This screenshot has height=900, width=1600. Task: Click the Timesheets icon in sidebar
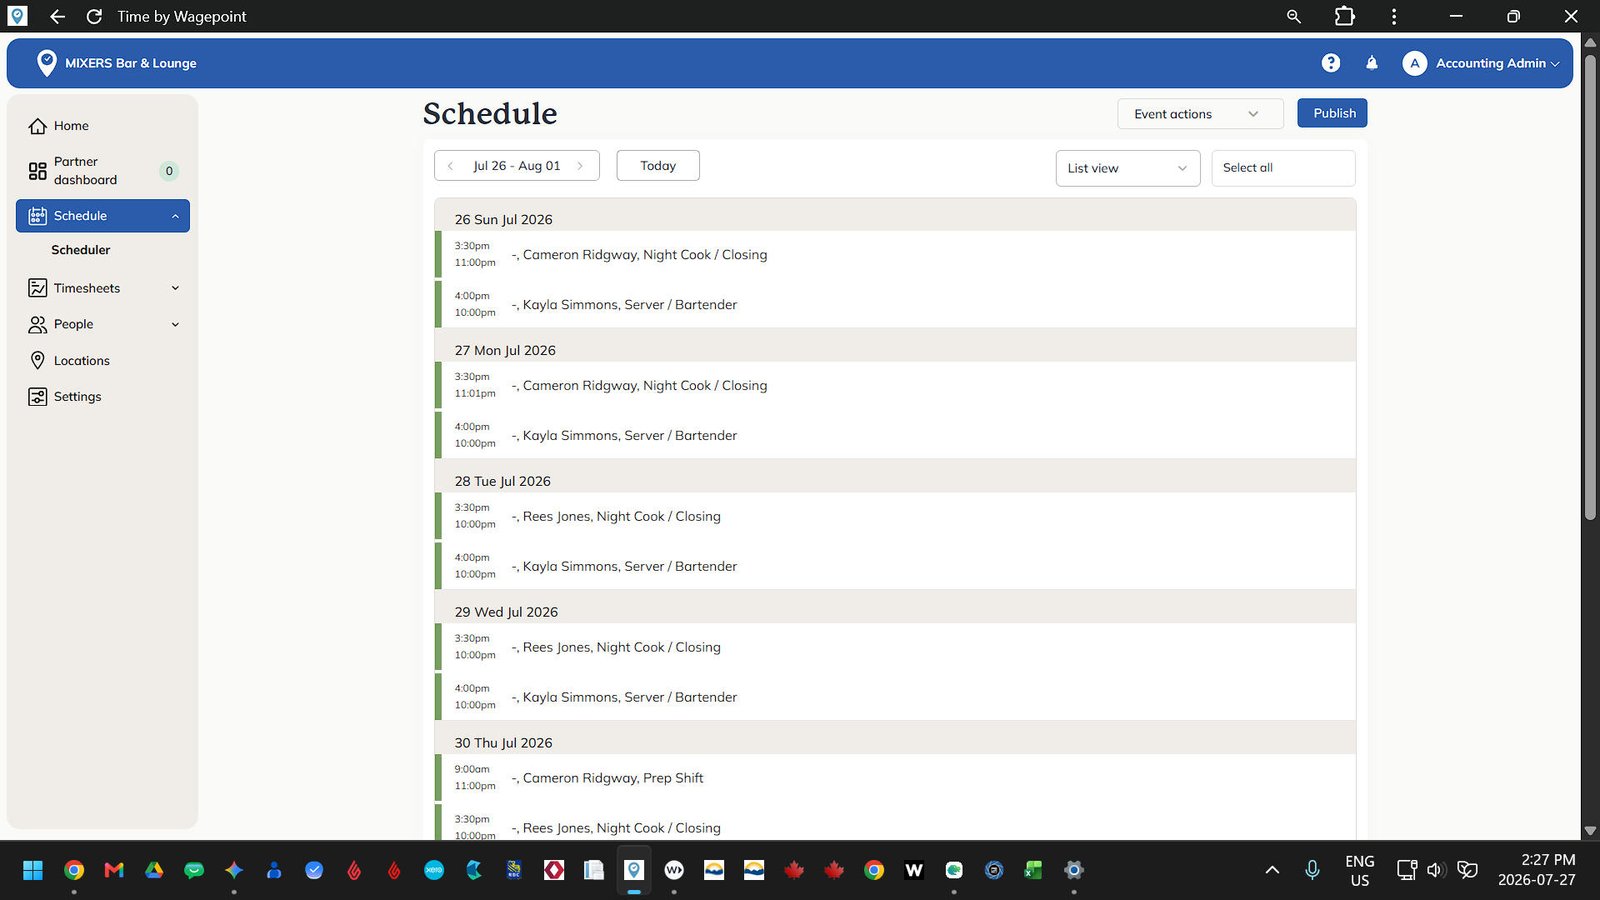(38, 288)
